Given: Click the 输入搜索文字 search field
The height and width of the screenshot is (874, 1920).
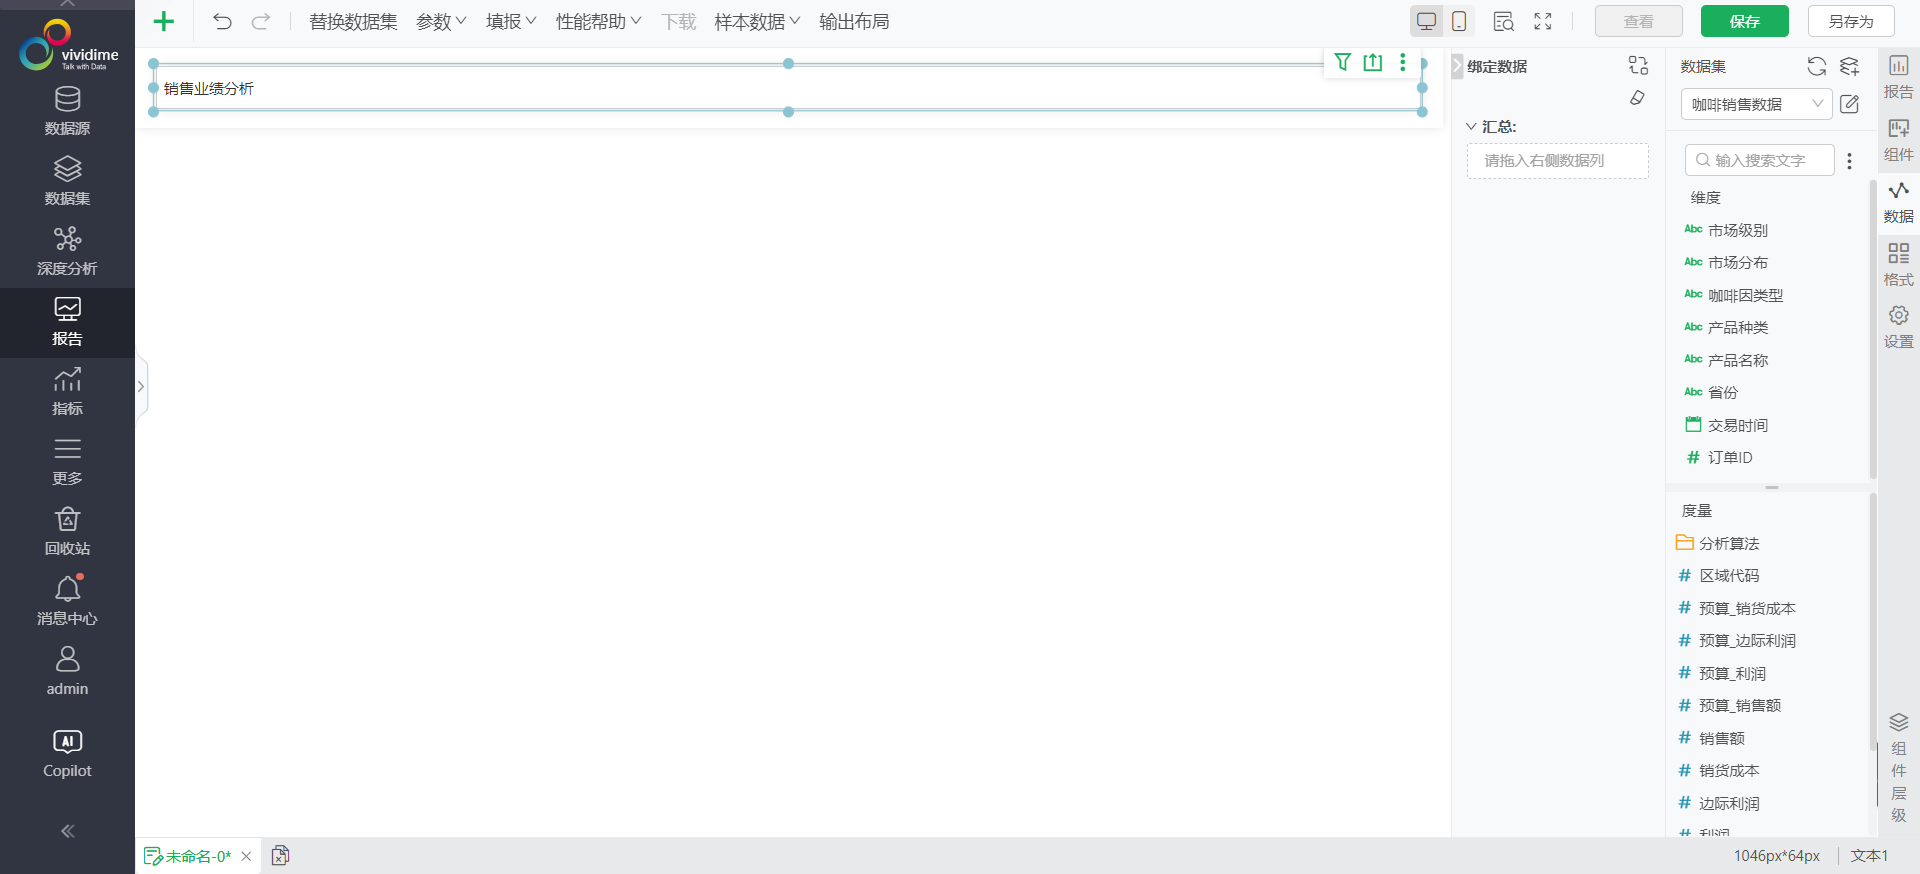Looking at the screenshot, I should click(1760, 160).
